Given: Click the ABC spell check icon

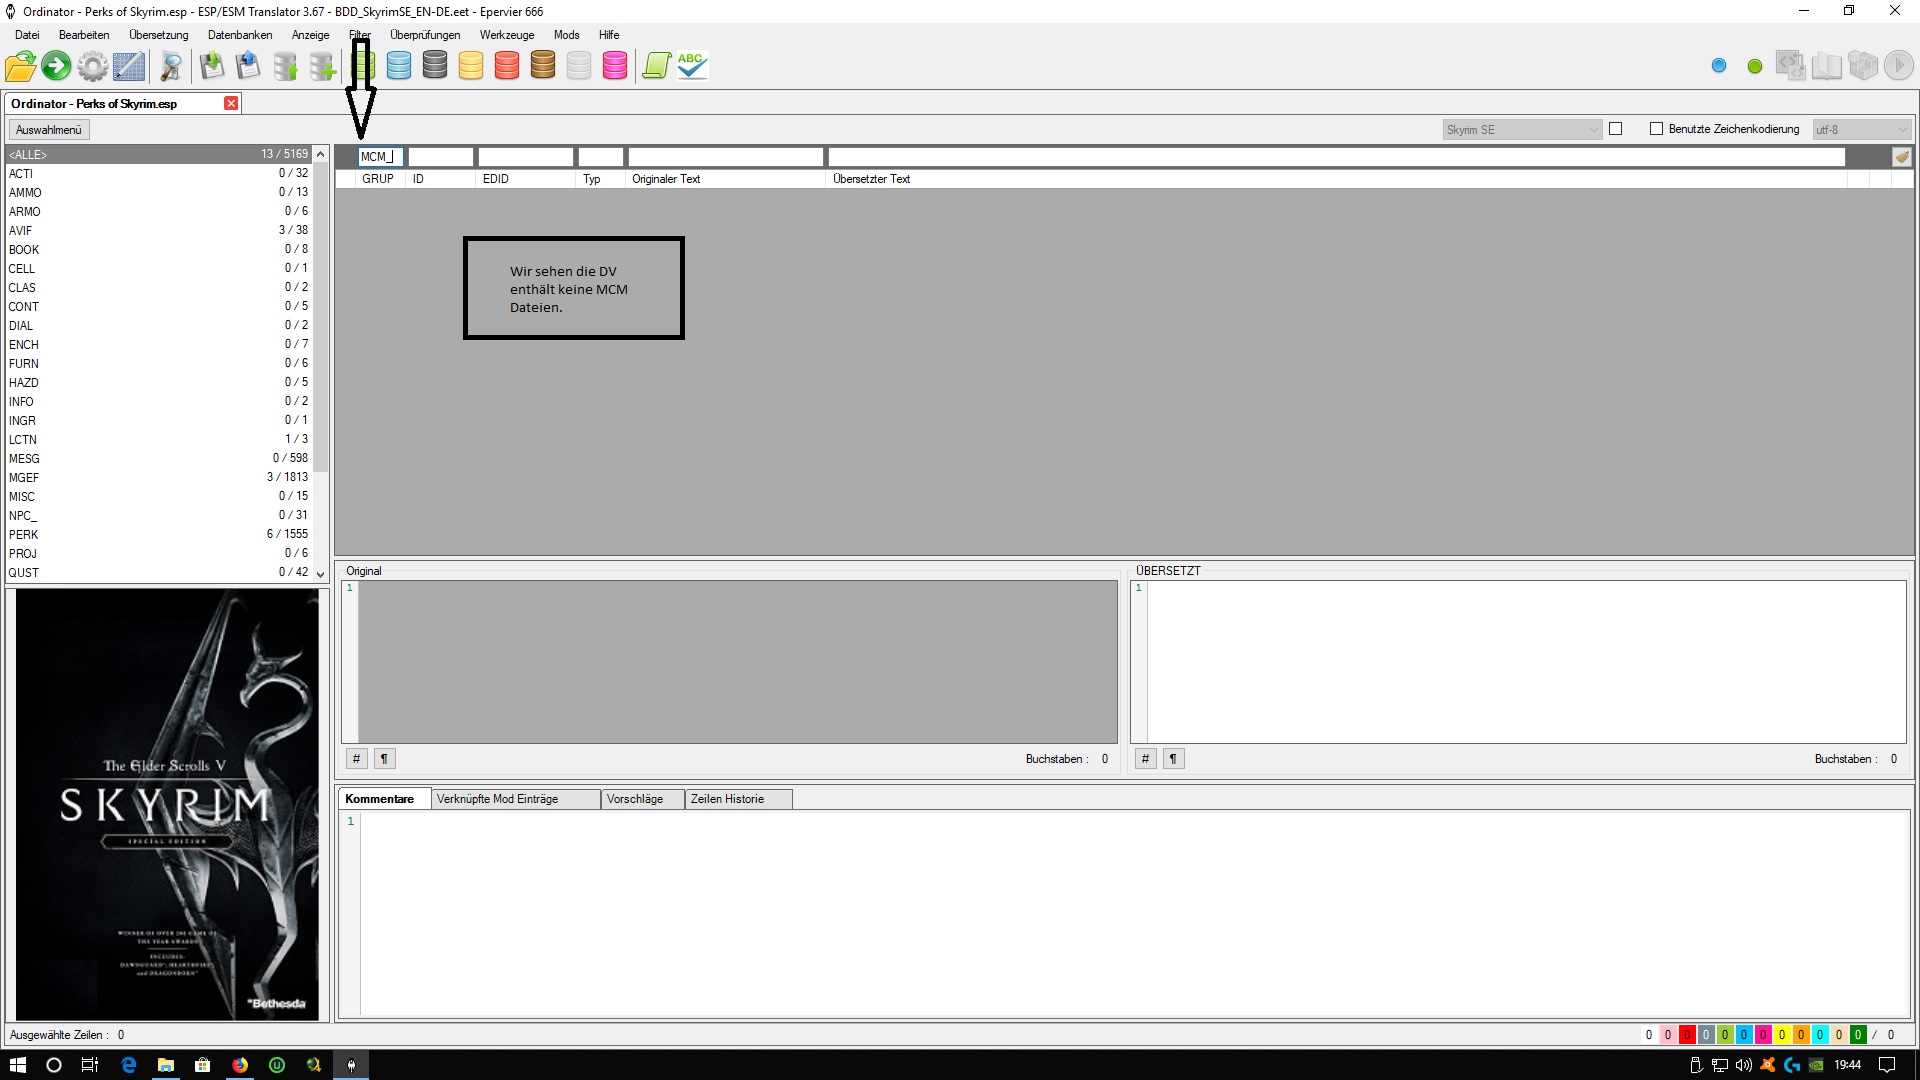Looking at the screenshot, I should (692, 66).
